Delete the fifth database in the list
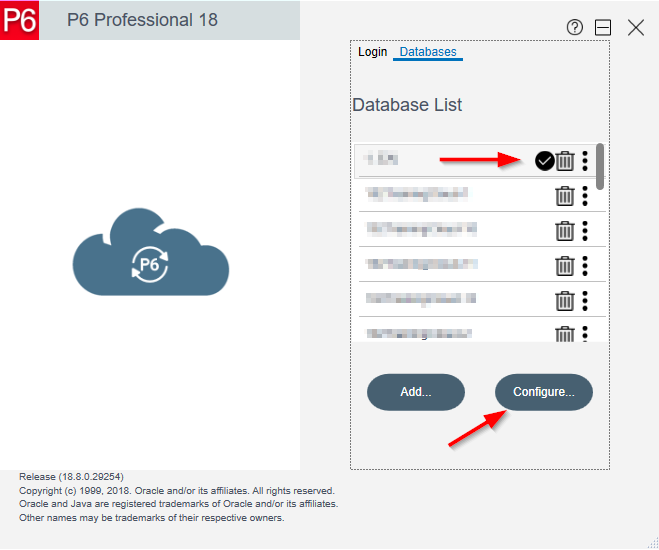659x550 pixels. [565, 300]
